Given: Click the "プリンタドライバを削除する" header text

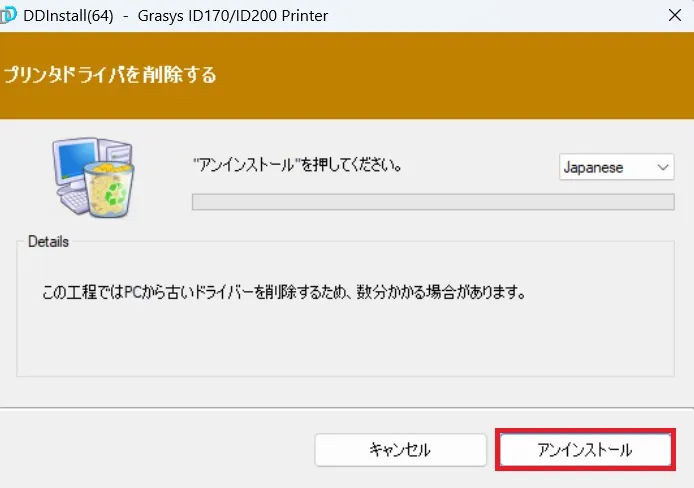Looking at the screenshot, I should point(110,75).
